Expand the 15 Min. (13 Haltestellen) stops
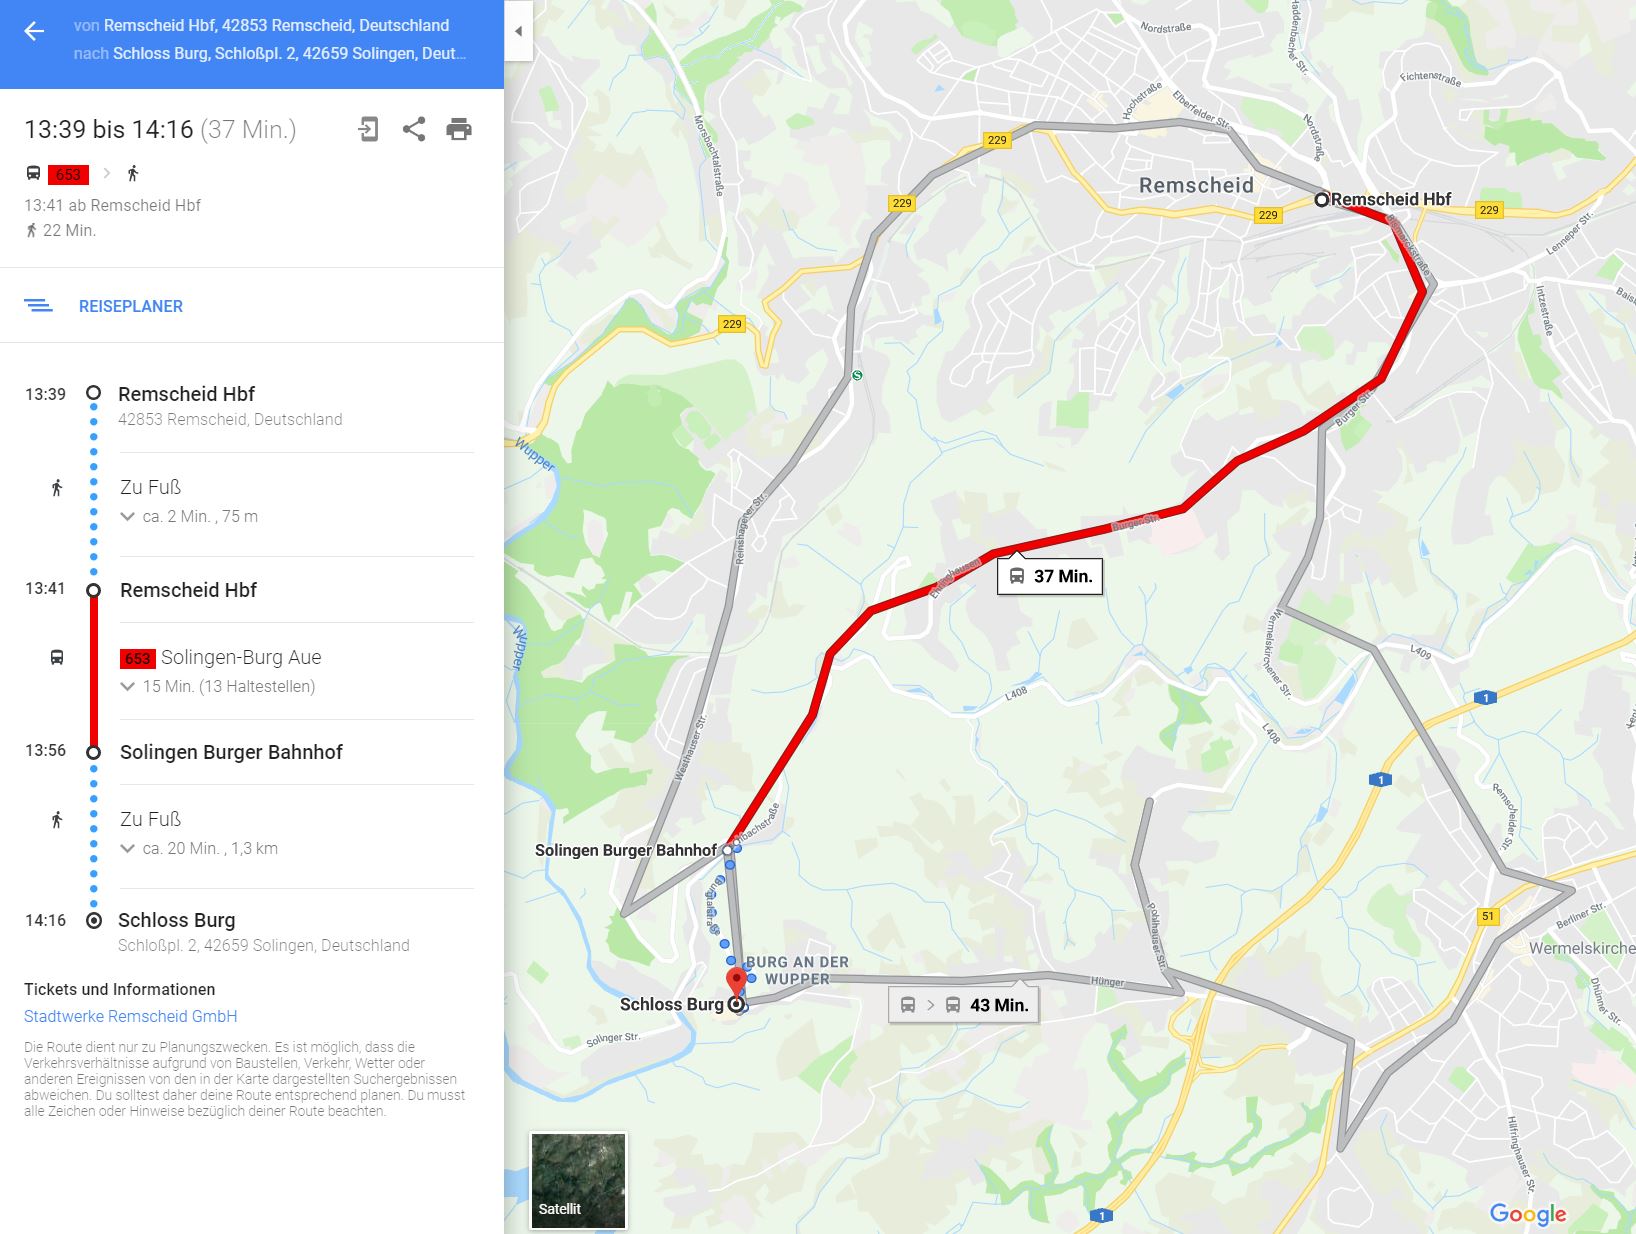 [x=218, y=687]
